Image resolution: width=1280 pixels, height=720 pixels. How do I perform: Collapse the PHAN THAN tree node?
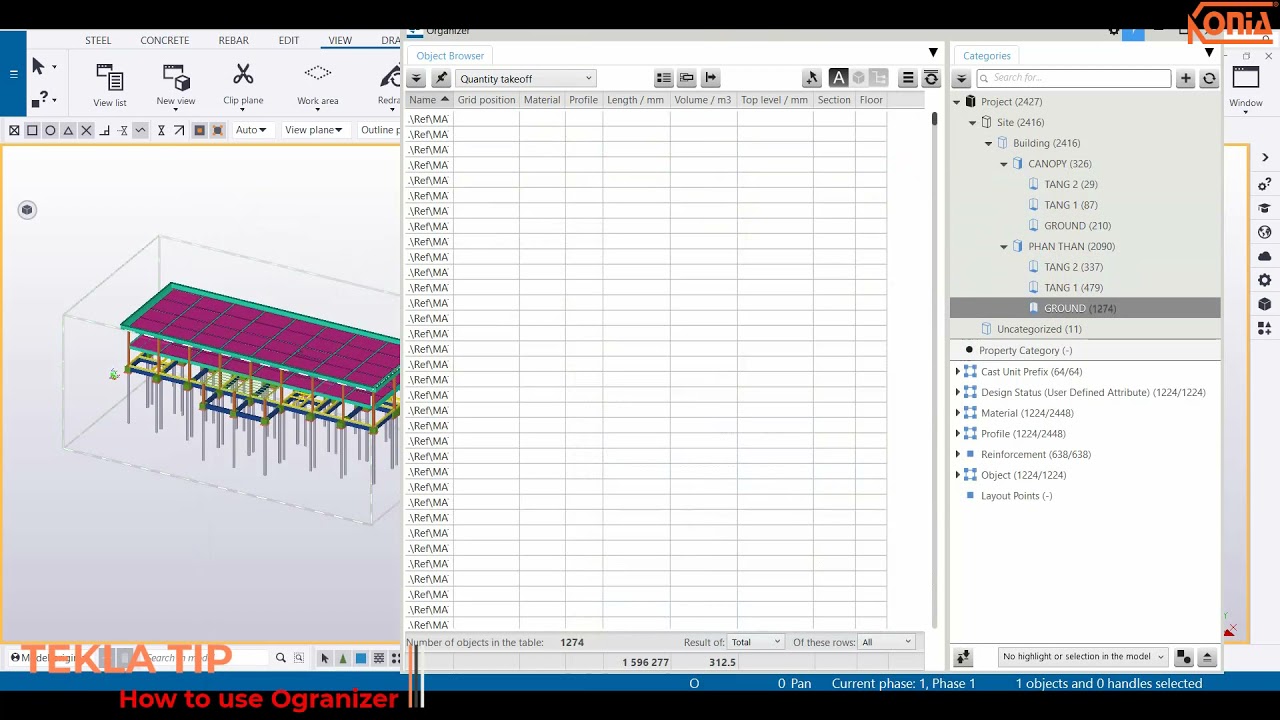tap(1004, 246)
